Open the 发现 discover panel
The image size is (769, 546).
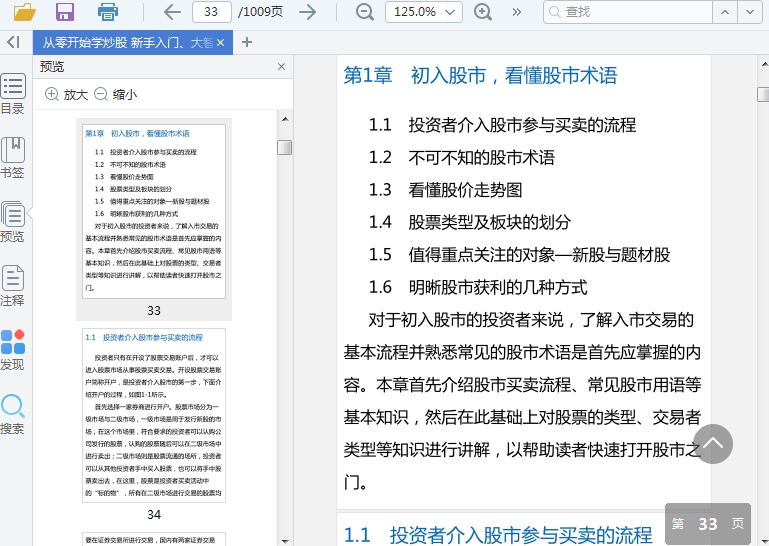point(13,350)
